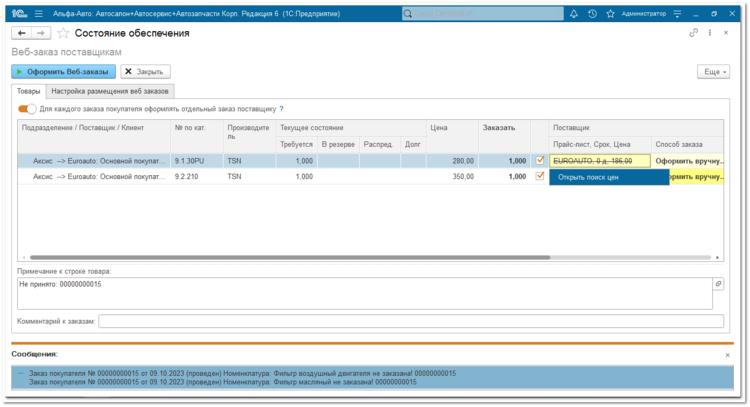Click Цена column header

pos(452,136)
